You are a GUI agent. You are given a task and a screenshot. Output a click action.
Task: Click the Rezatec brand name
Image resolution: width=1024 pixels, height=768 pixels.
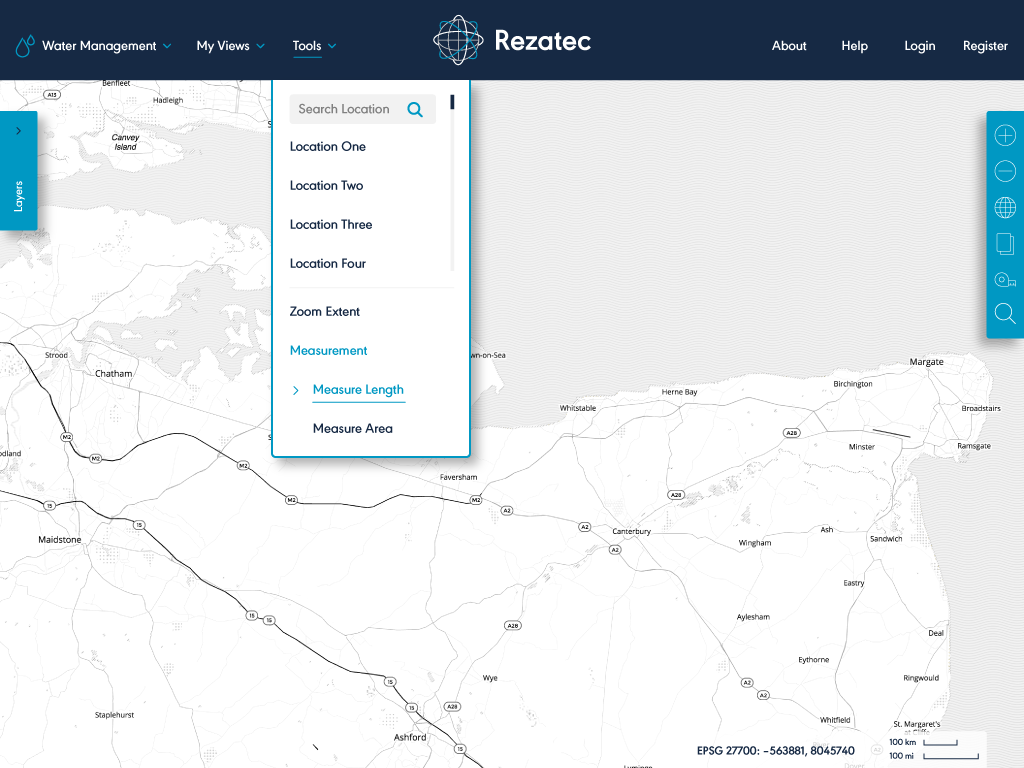pyautogui.click(x=542, y=40)
